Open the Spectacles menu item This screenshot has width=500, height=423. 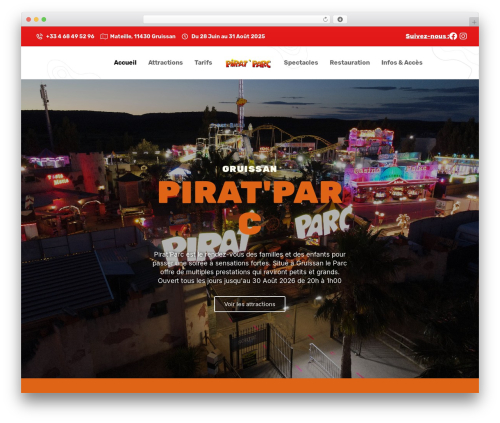point(301,63)
